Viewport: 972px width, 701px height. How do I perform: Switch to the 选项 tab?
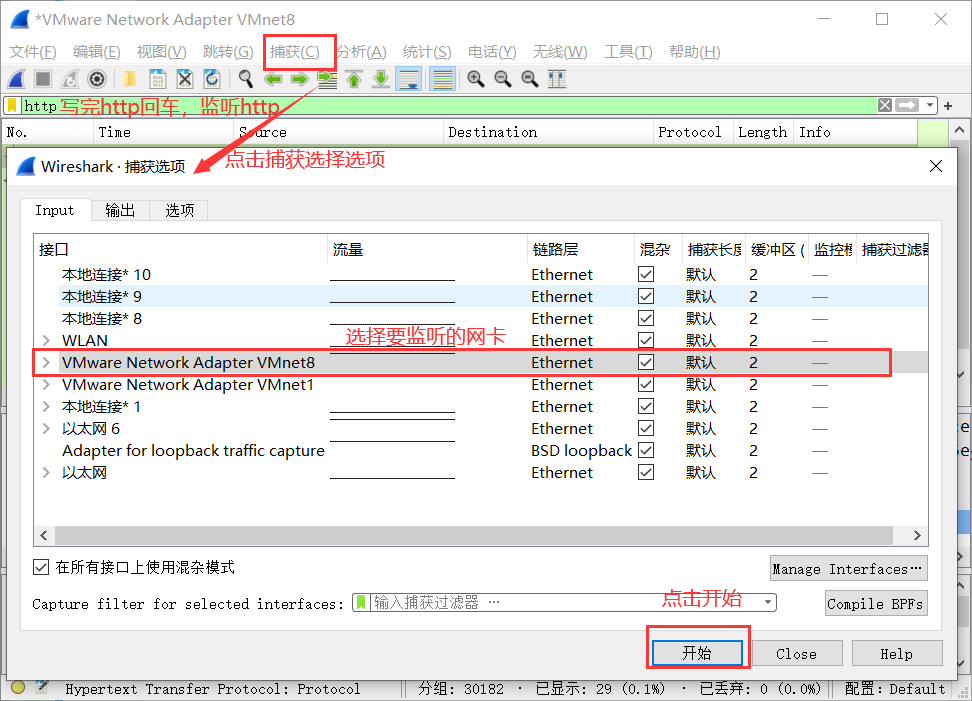click(179, 210)
